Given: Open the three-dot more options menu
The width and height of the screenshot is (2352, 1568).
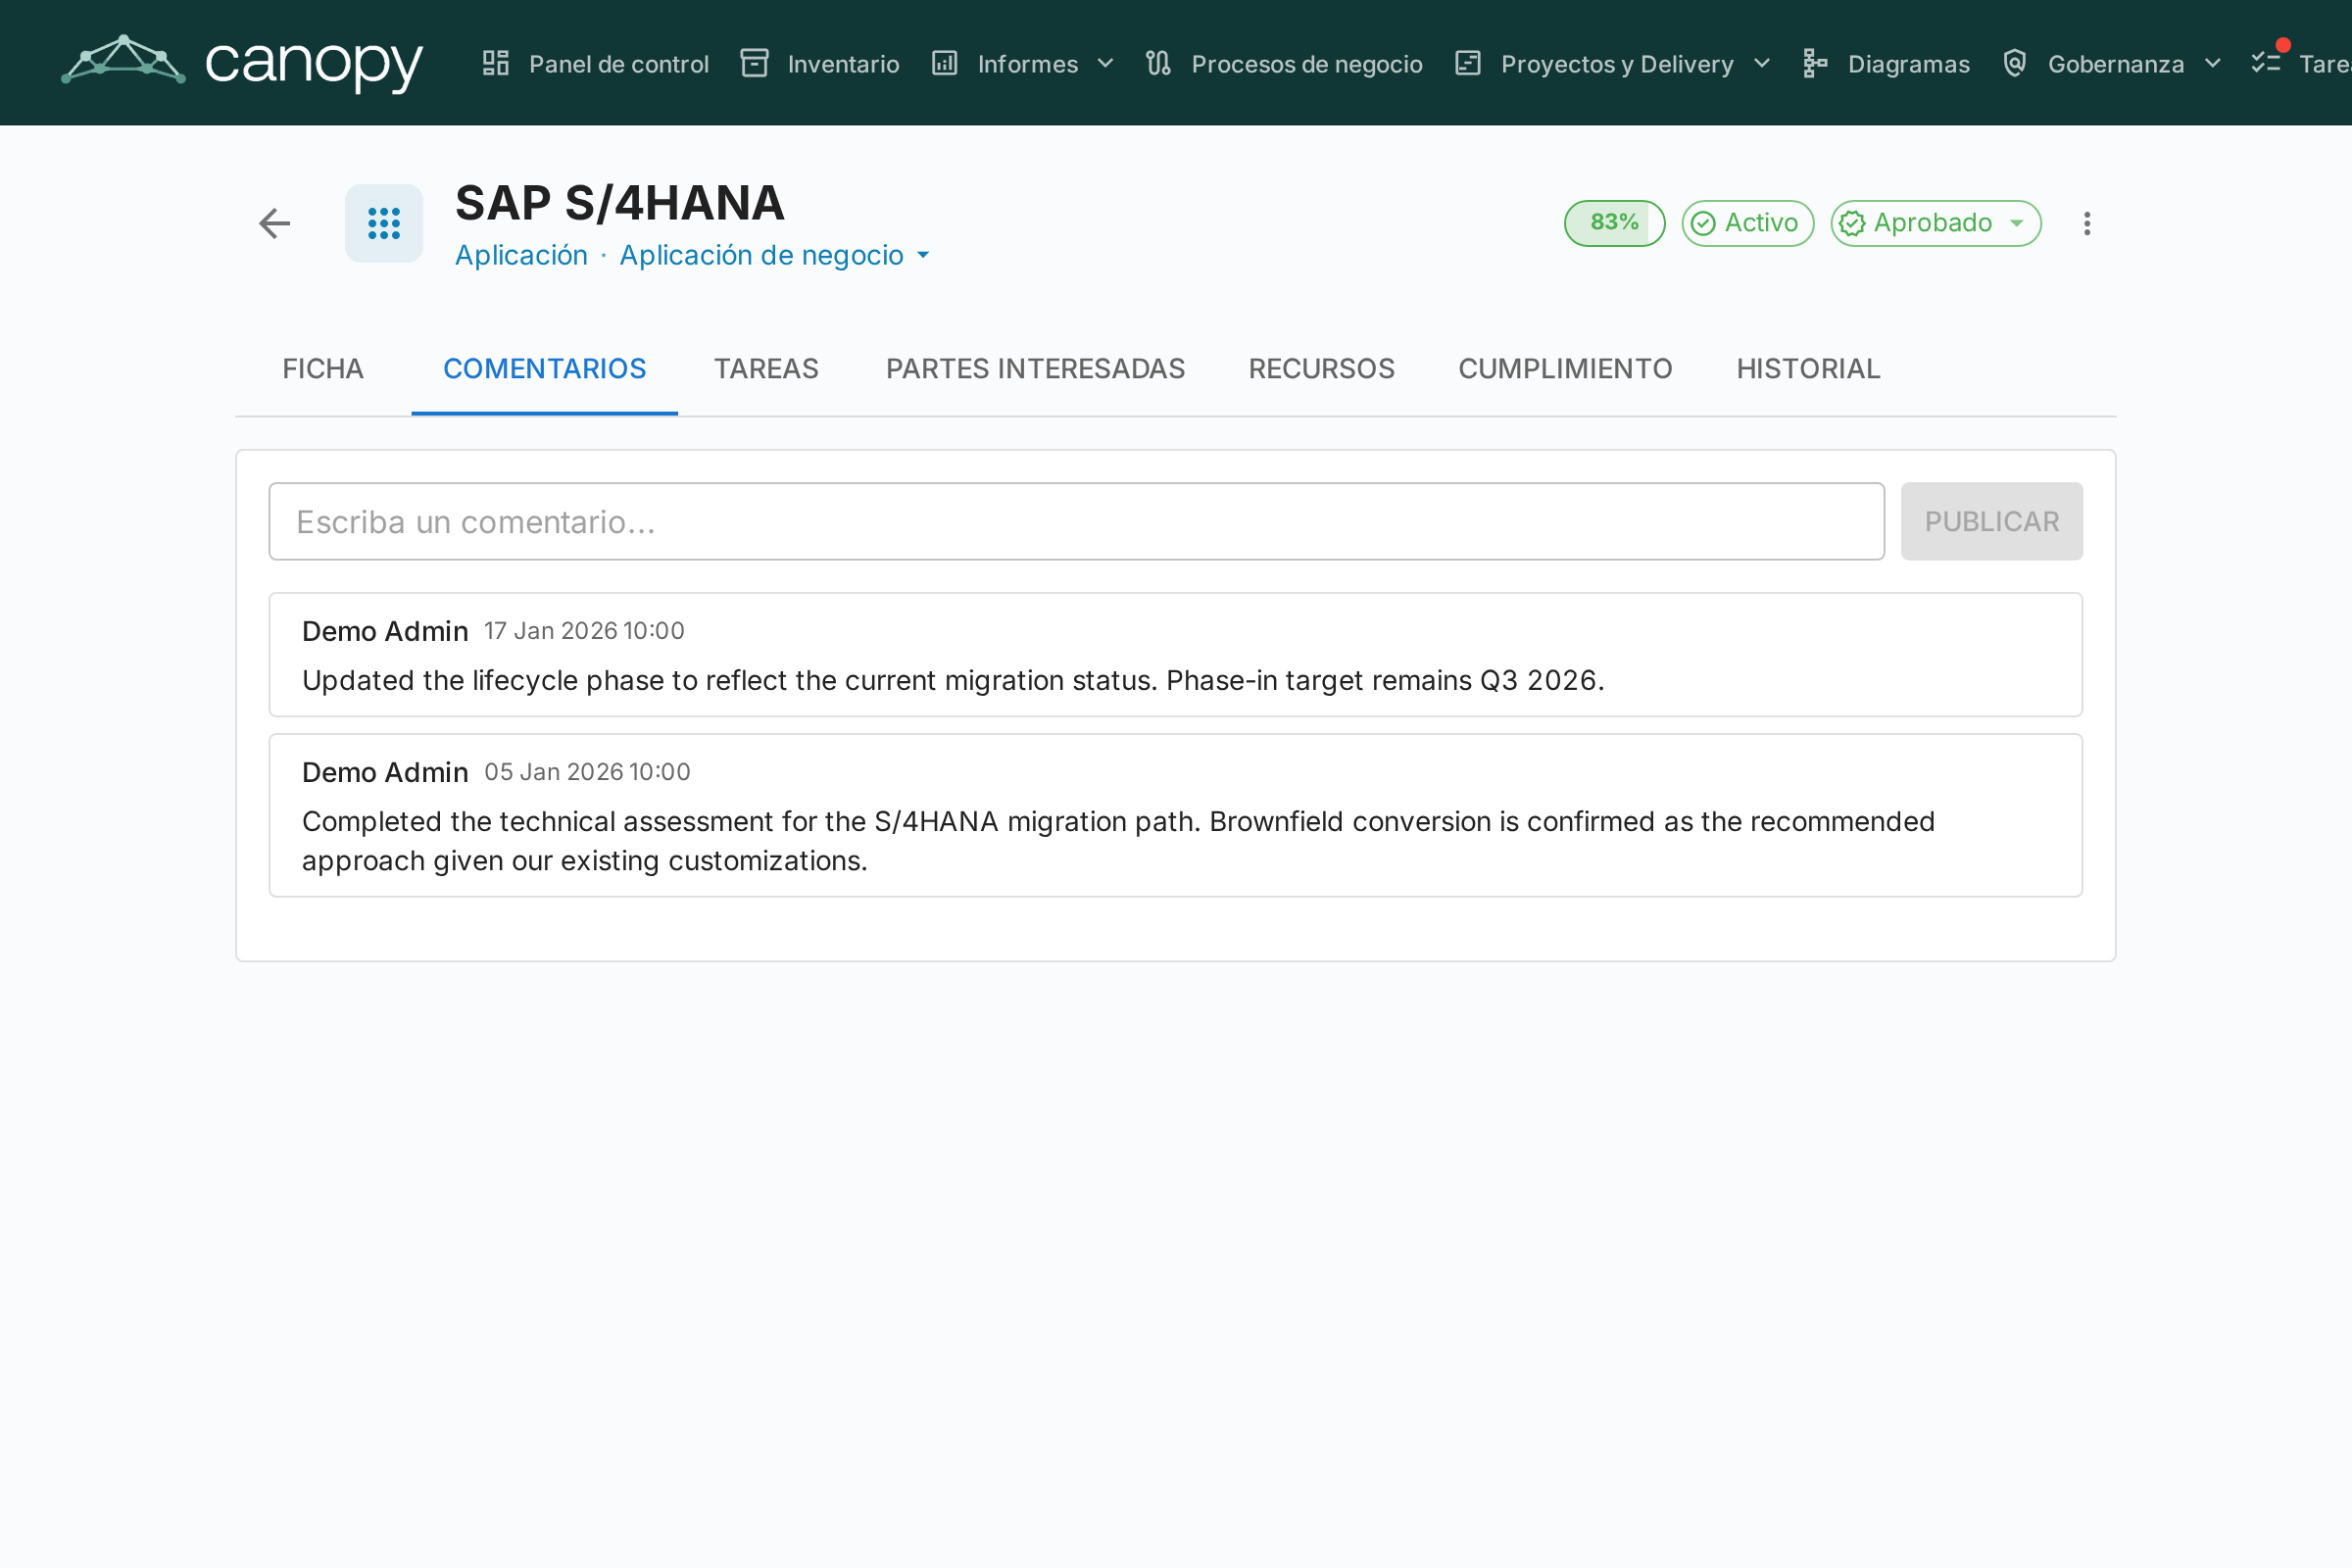Looking at the screenshot, I should point(2087,223).
